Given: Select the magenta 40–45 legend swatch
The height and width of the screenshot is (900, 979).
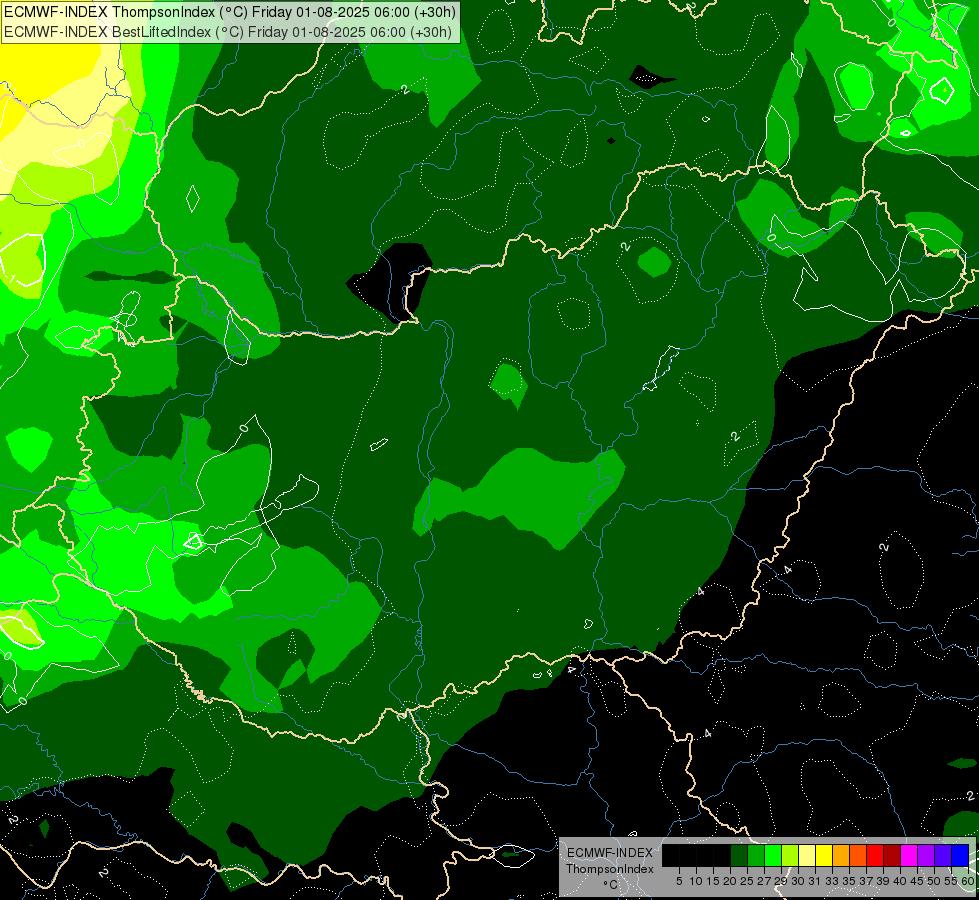Looking at the screenshot, I should click(909, 855).
